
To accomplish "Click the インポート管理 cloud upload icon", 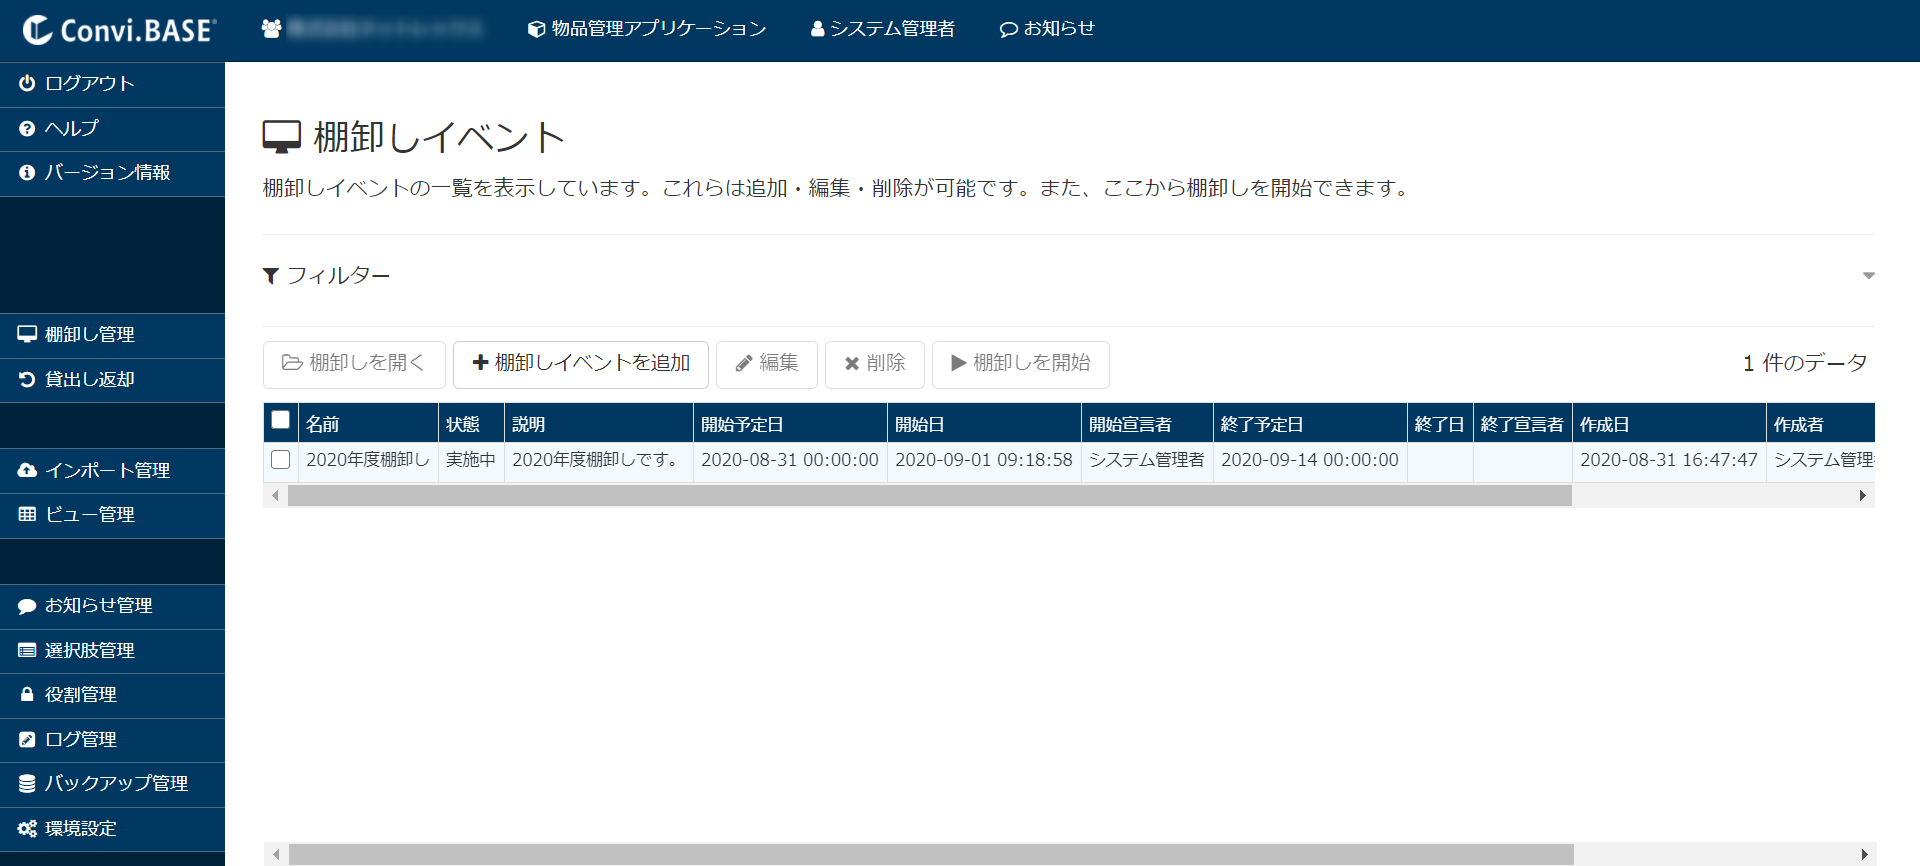I will click(x=27, y=470).
